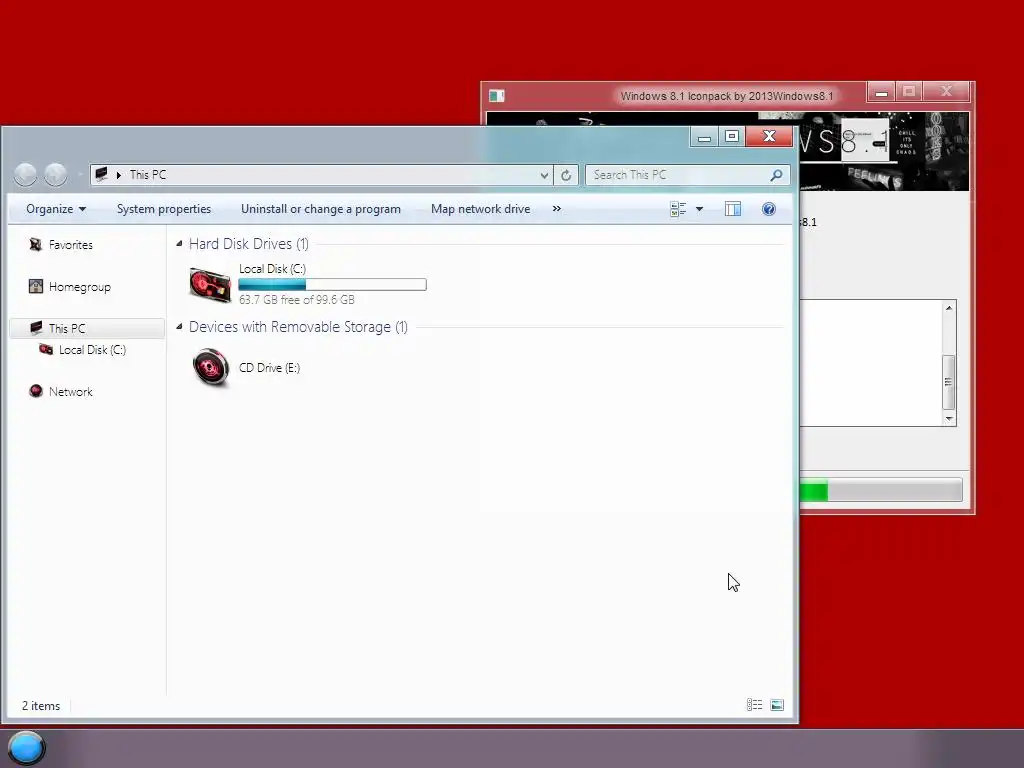Click the CD Drive (E:) label
1024x768 pixels.
pyautogui.click(x=269, y=368)
